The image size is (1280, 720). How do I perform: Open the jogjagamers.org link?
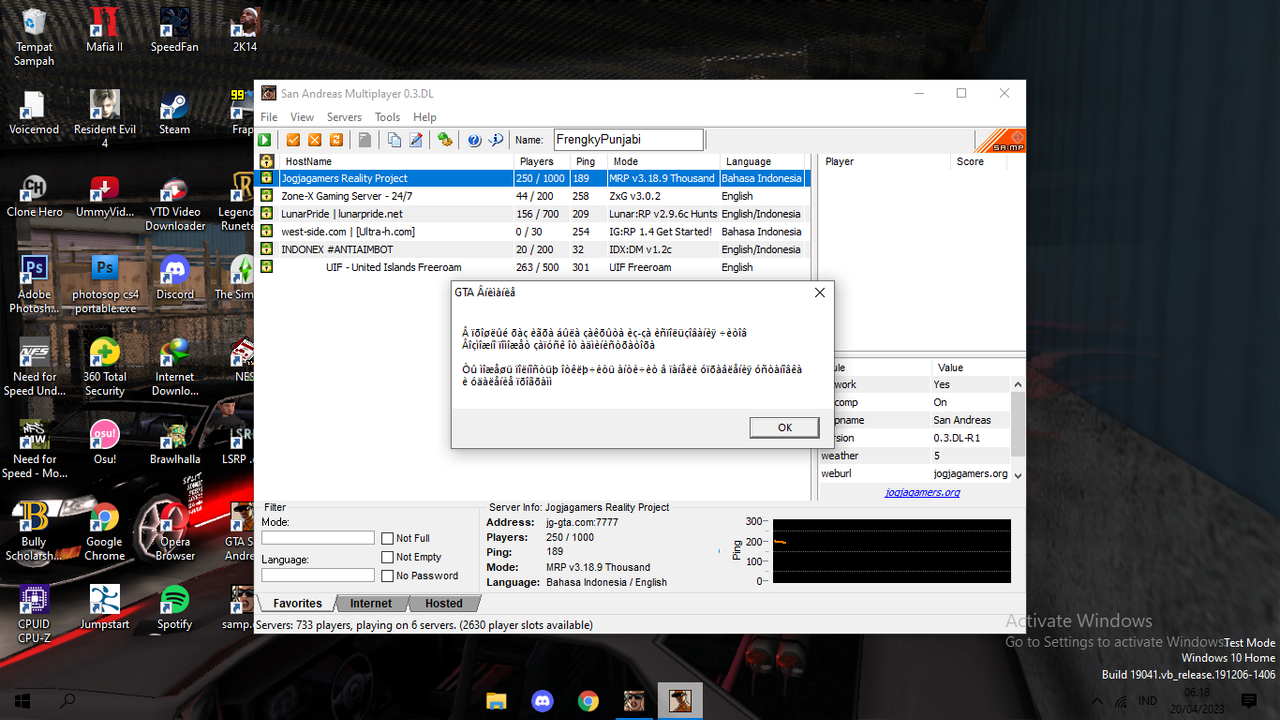(922, 492)
